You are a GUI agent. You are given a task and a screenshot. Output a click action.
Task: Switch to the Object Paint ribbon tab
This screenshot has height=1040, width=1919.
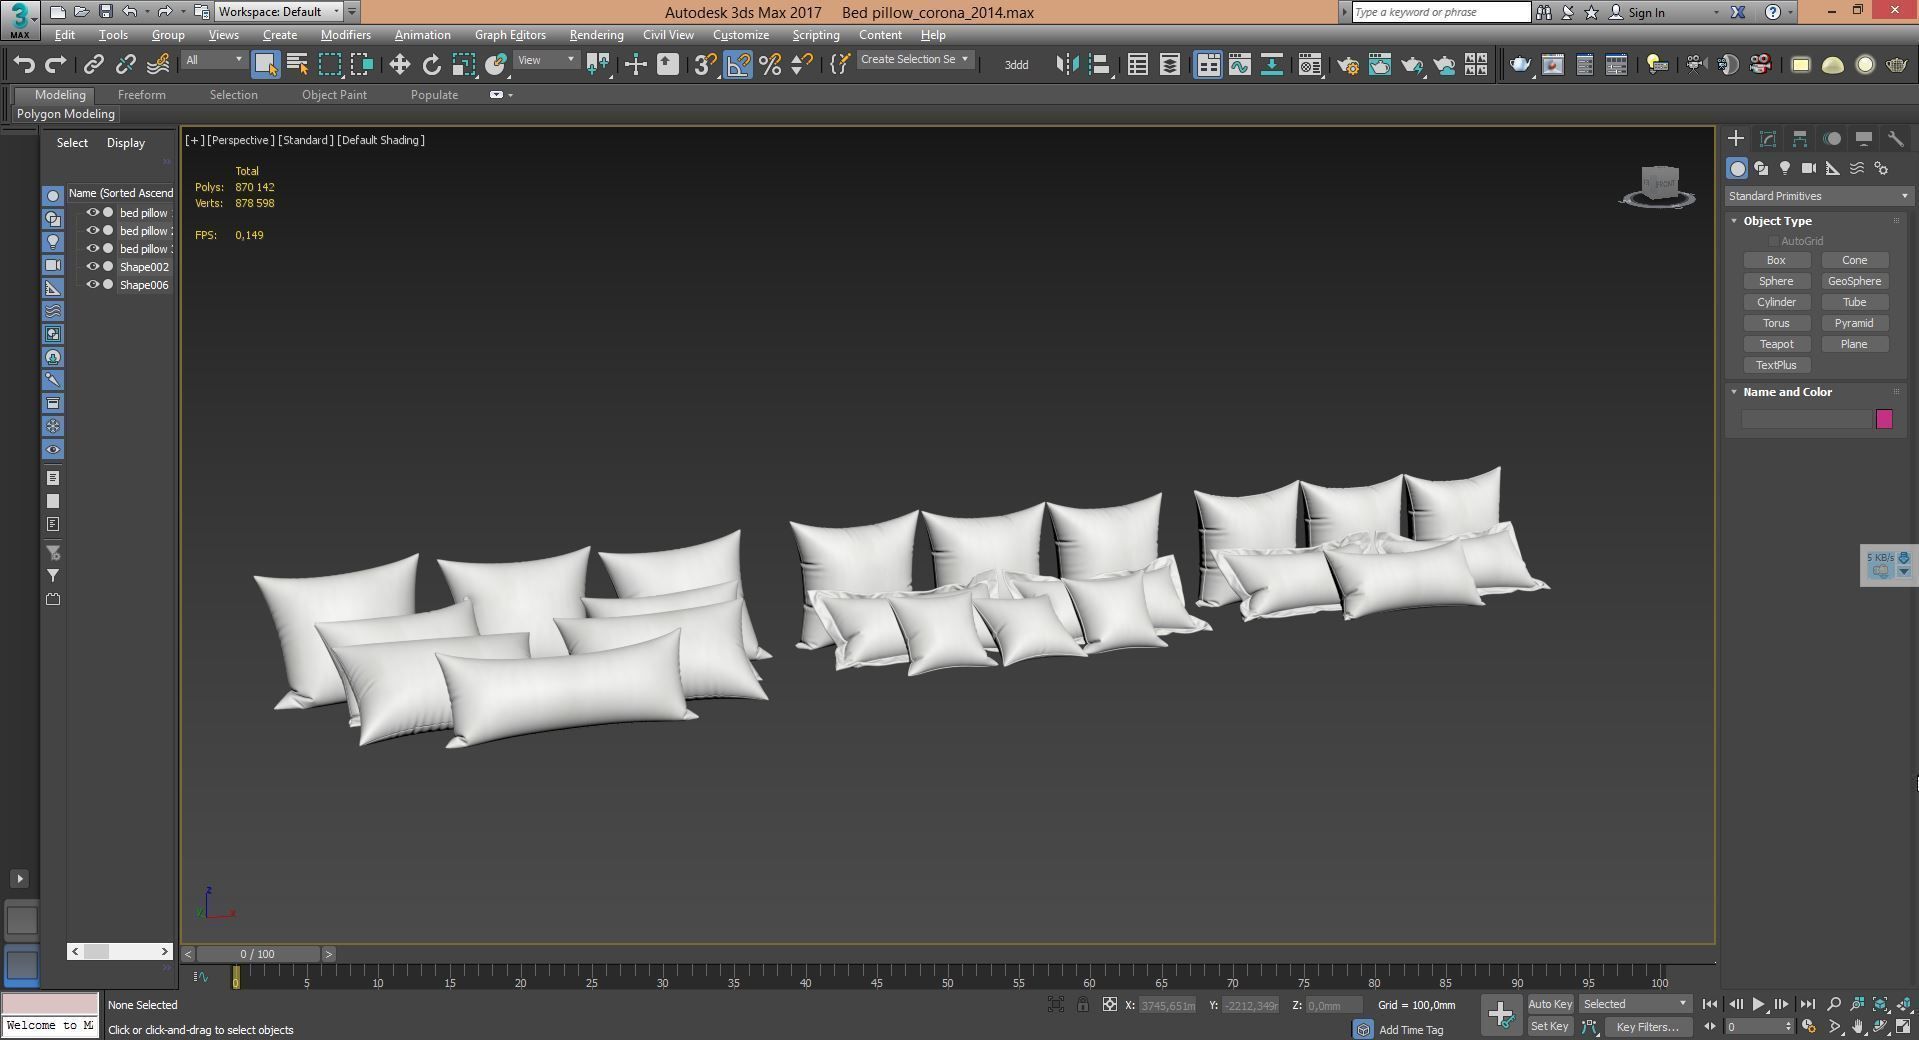click(334, 95)
